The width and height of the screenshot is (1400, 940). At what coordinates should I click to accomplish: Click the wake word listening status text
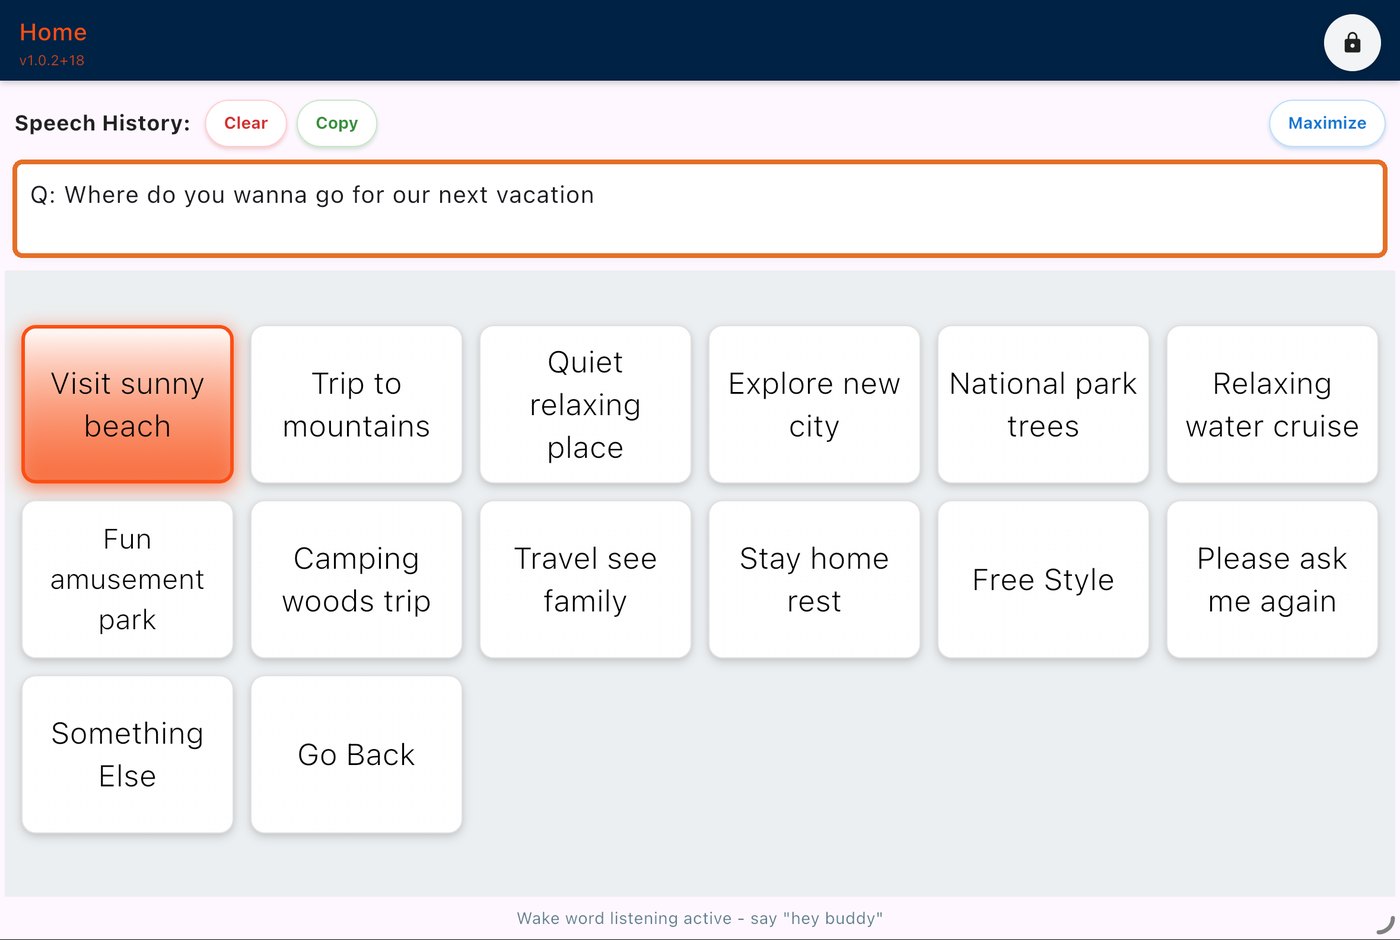point(700,918)
